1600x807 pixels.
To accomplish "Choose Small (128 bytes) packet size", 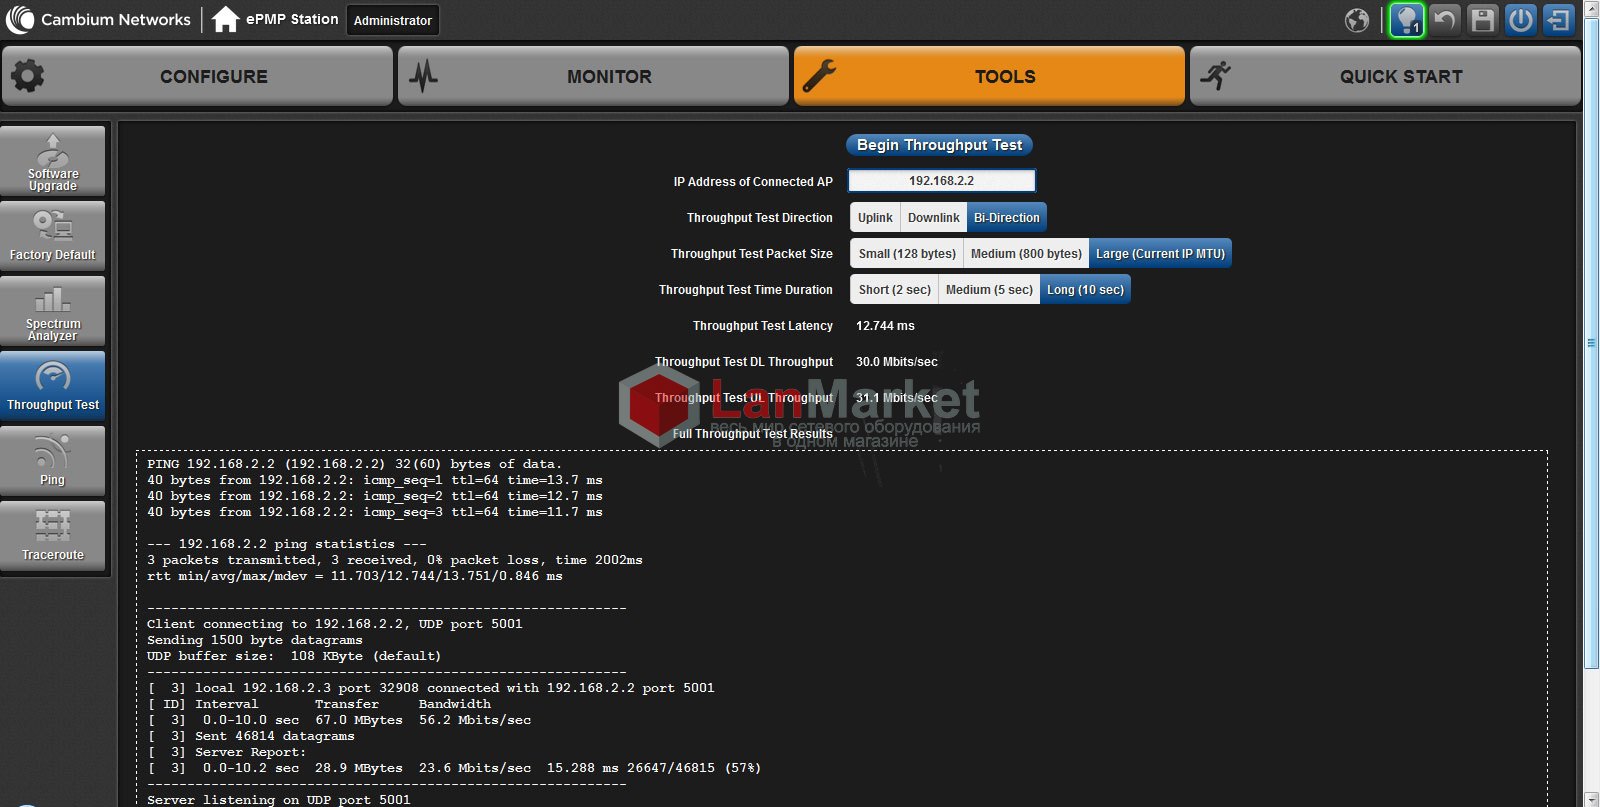I will [x=907, y=254].
